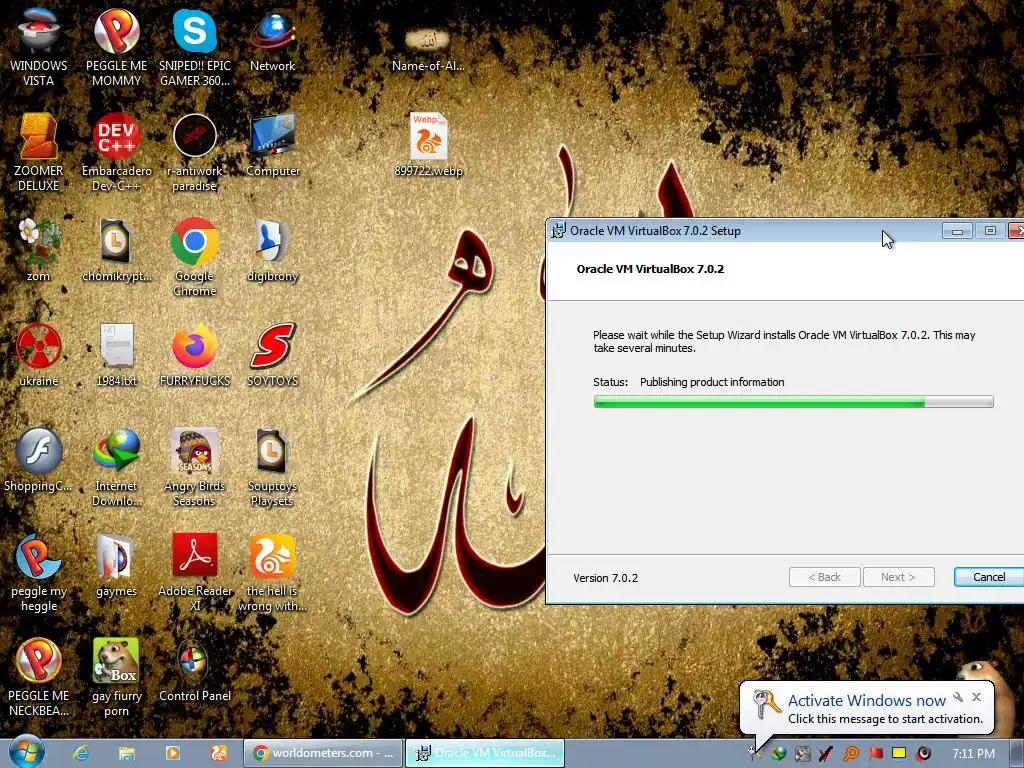Click the red-and-black pen tray icon
The height and width of the screenshot is (768, 1024).
[x=825, y=754]
